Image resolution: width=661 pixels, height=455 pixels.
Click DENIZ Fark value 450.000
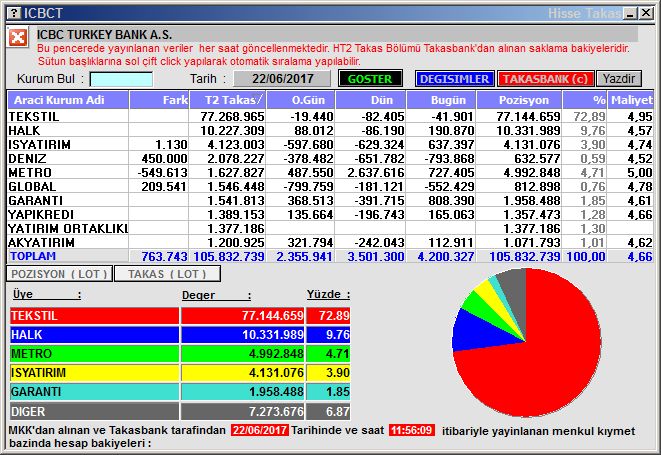click(x=164, y=159)
